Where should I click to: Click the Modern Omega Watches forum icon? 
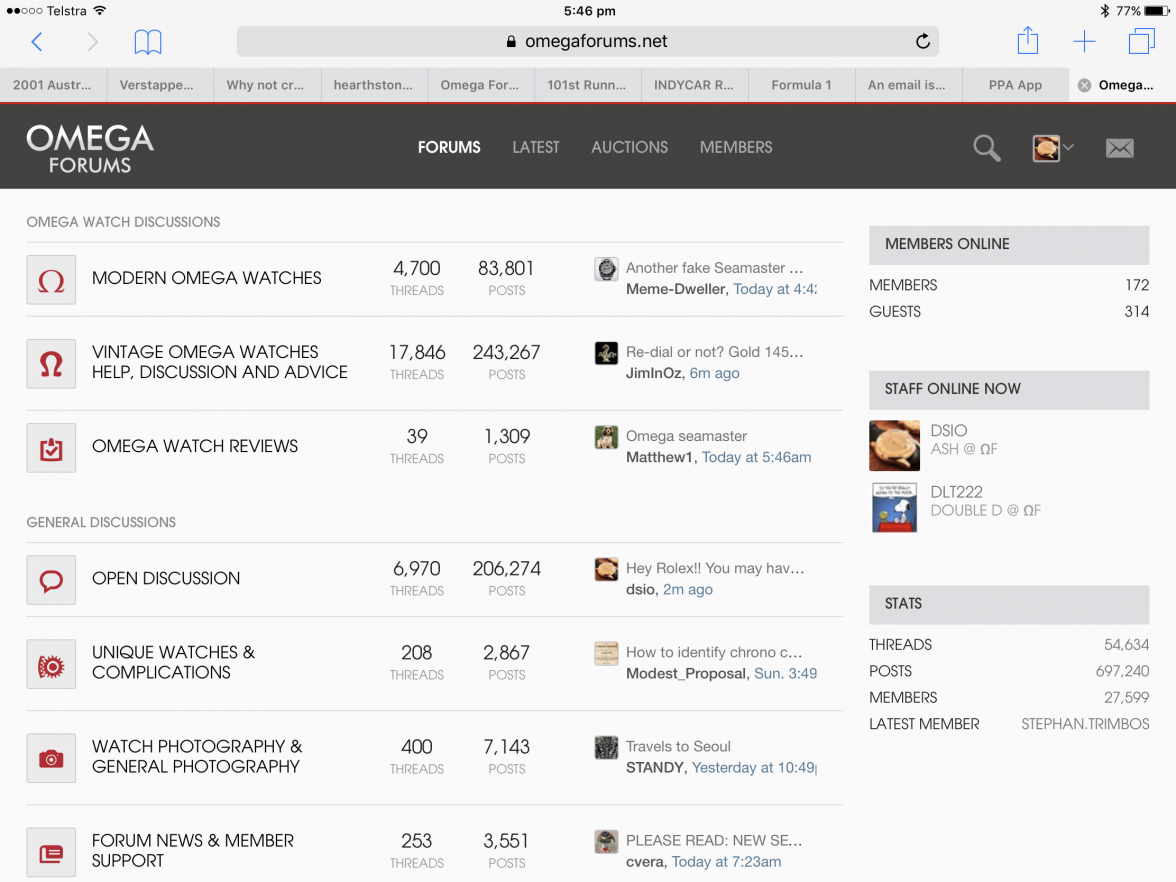click(x=51, y=280)
